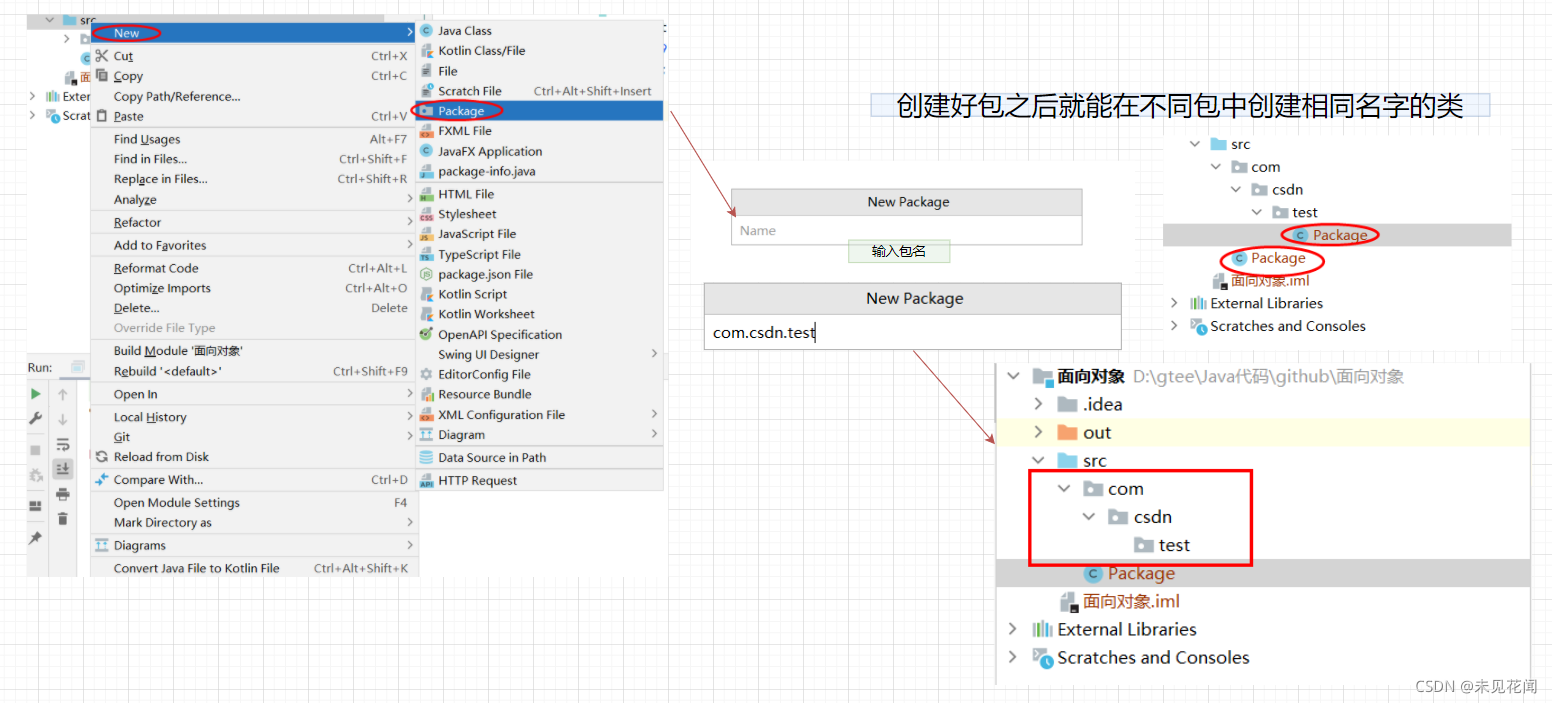
Task: Collapse the 面向对象 project root chevron
Action: pyautogui.click(x=1013, y=376)
